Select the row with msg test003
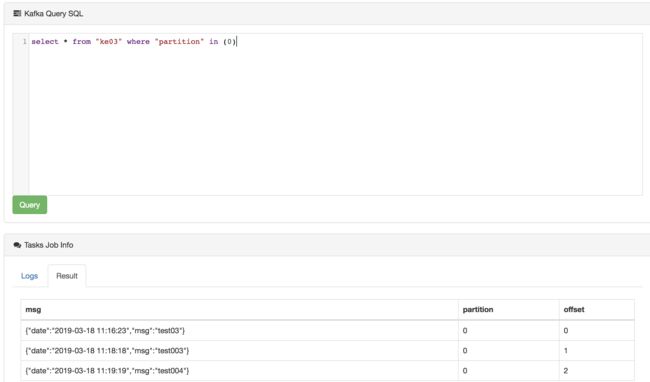This screenshot has height=382, width=650. coord(327,351)
